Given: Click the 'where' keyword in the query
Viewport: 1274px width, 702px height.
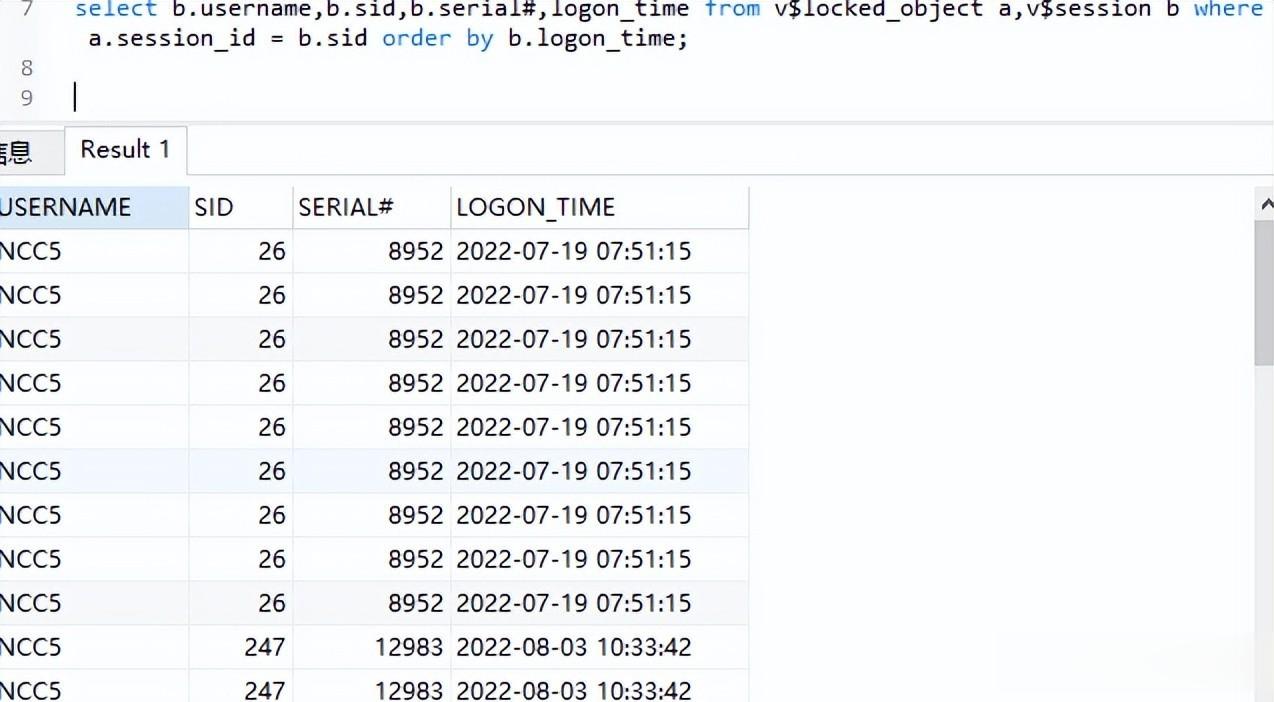Looking at the screenshot, I should [x=1228, y=9].
